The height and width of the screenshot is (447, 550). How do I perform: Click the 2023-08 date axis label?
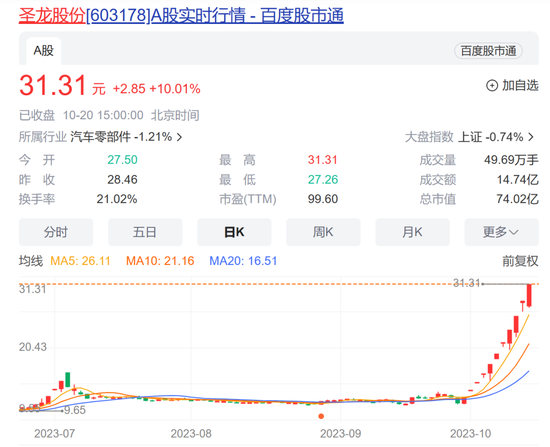(x=191, y=434)
